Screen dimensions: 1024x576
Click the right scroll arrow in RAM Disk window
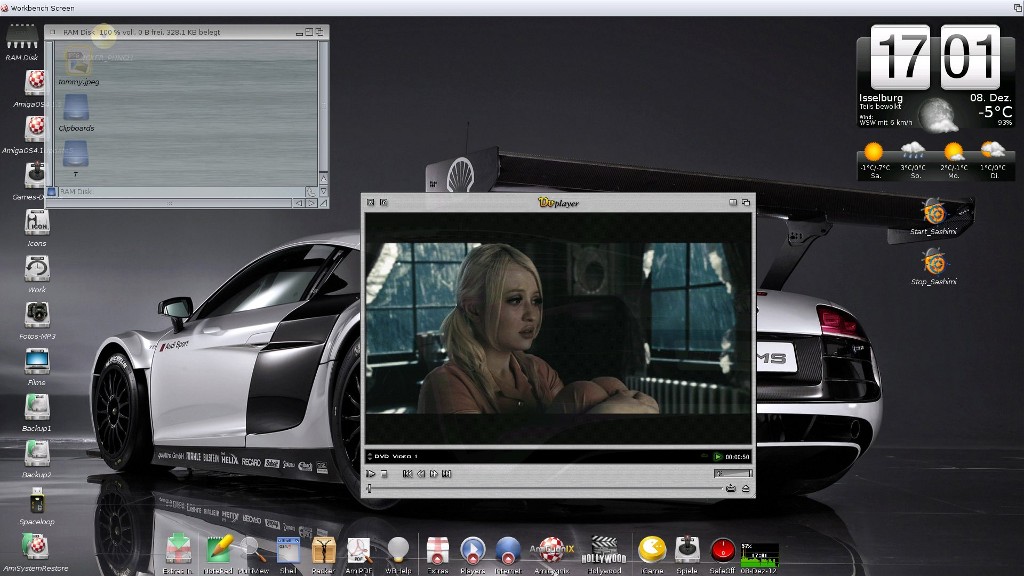pos(311,203)
